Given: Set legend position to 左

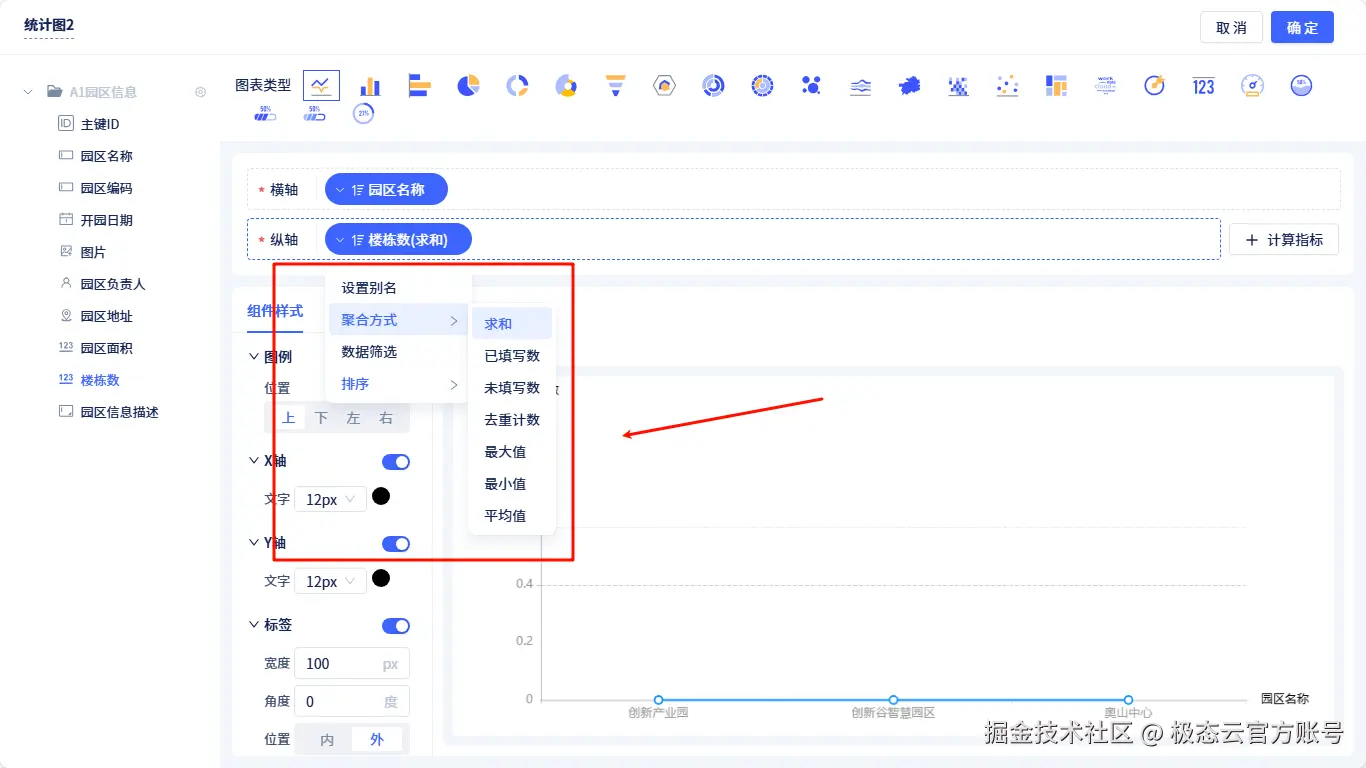Looking at the screenshot, I should coord(353,418).
